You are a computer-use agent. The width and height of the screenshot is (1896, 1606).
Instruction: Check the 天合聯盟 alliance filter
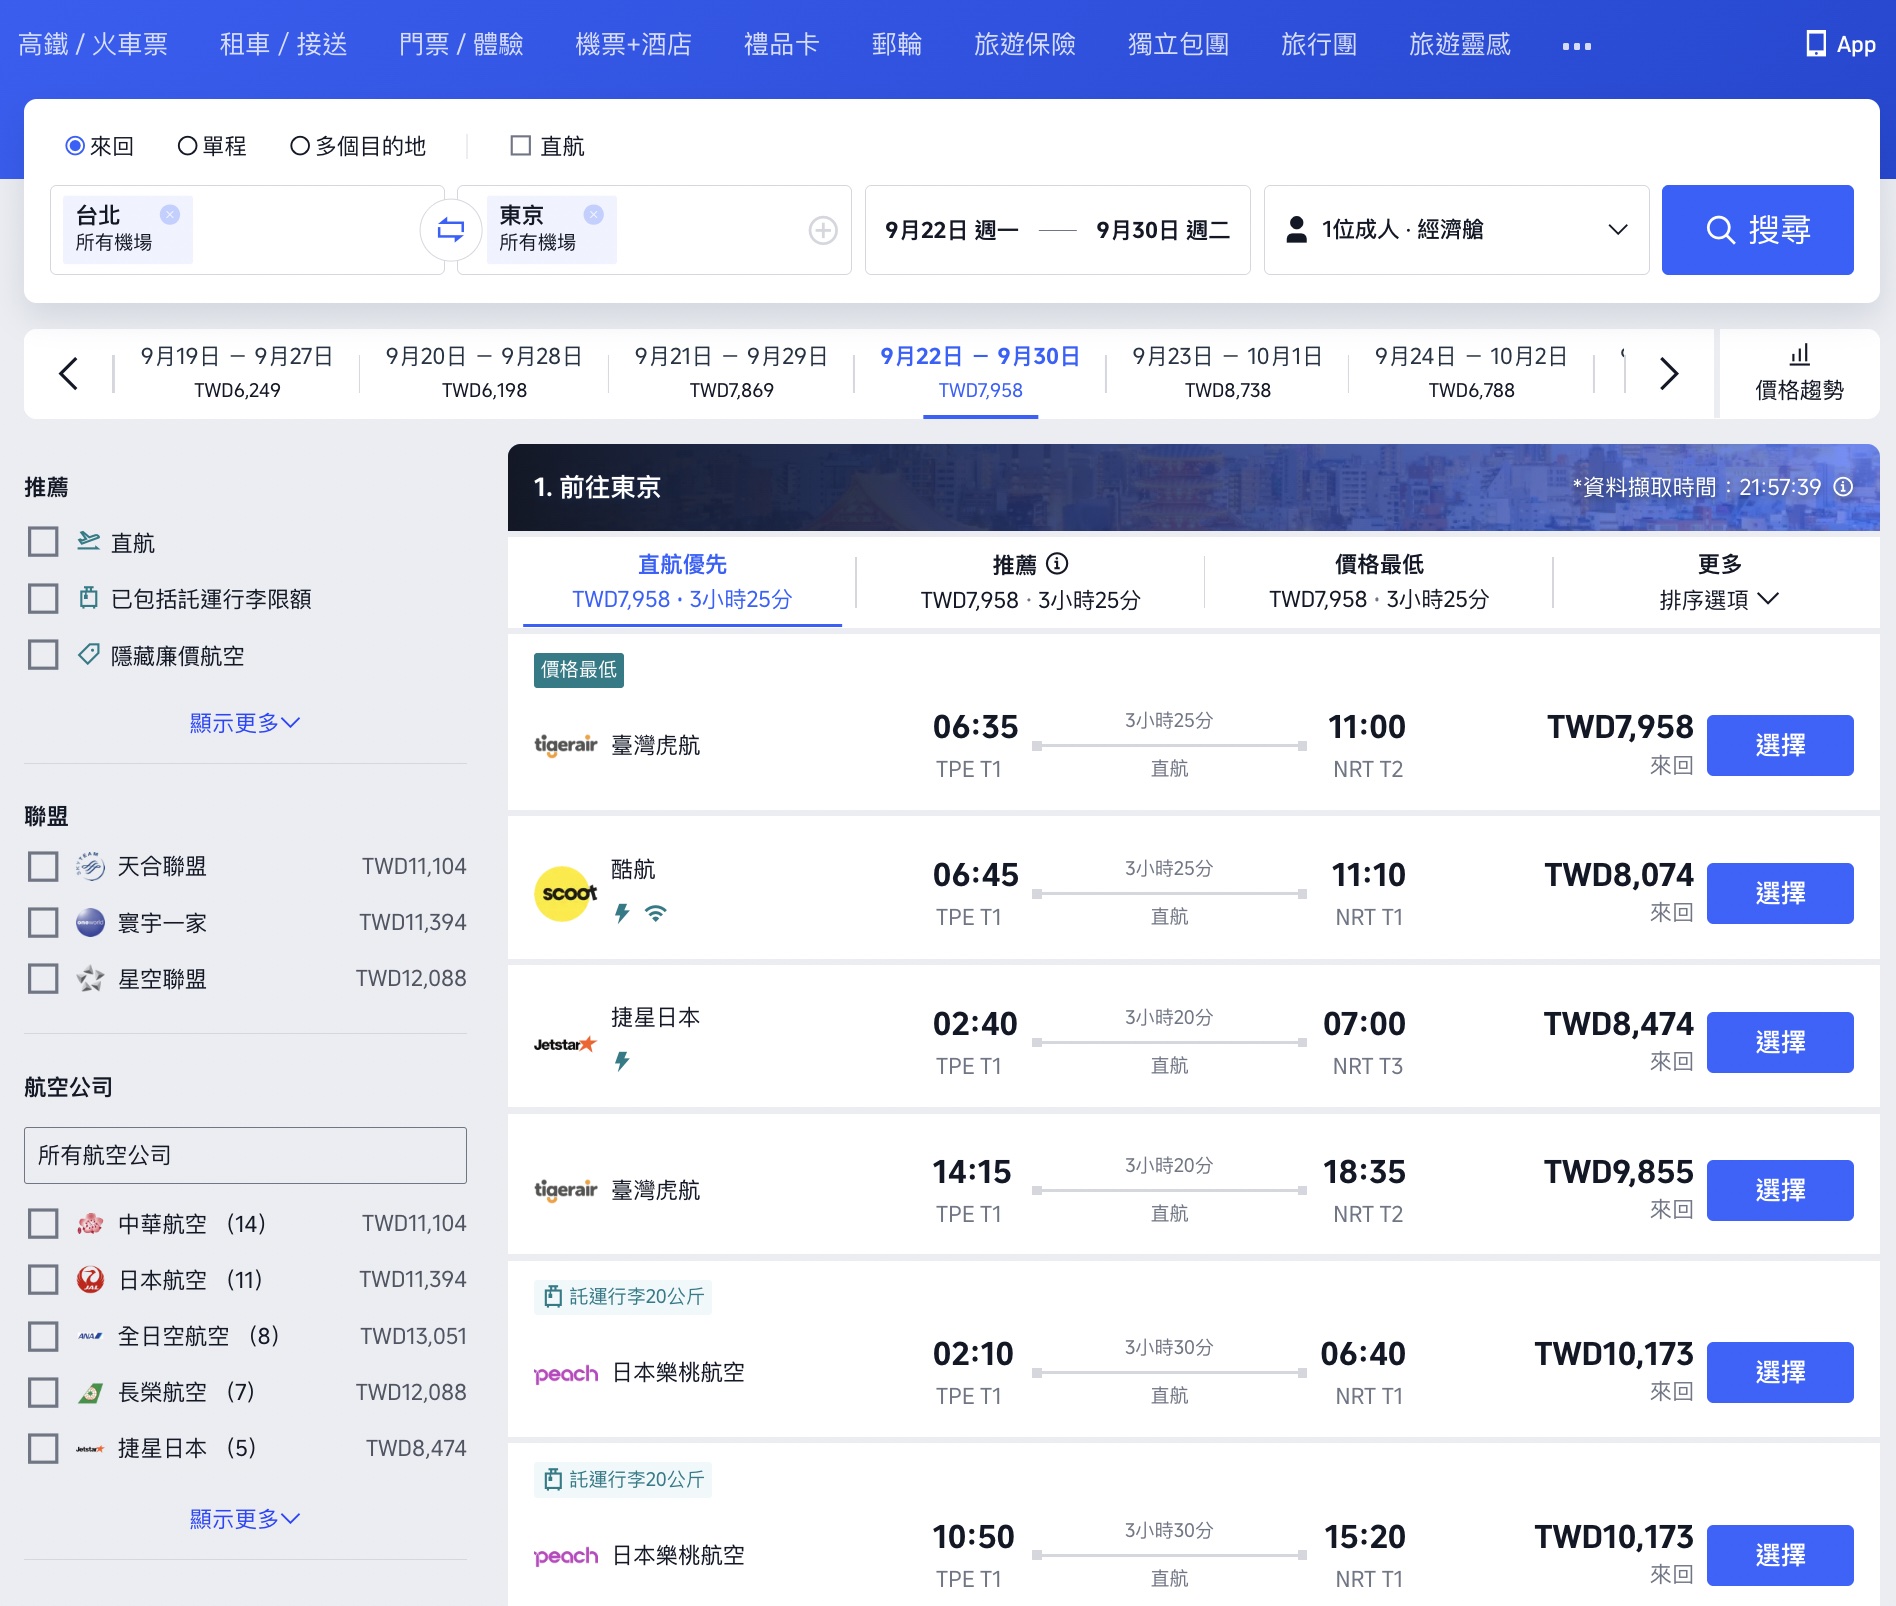tap(43, 866)
